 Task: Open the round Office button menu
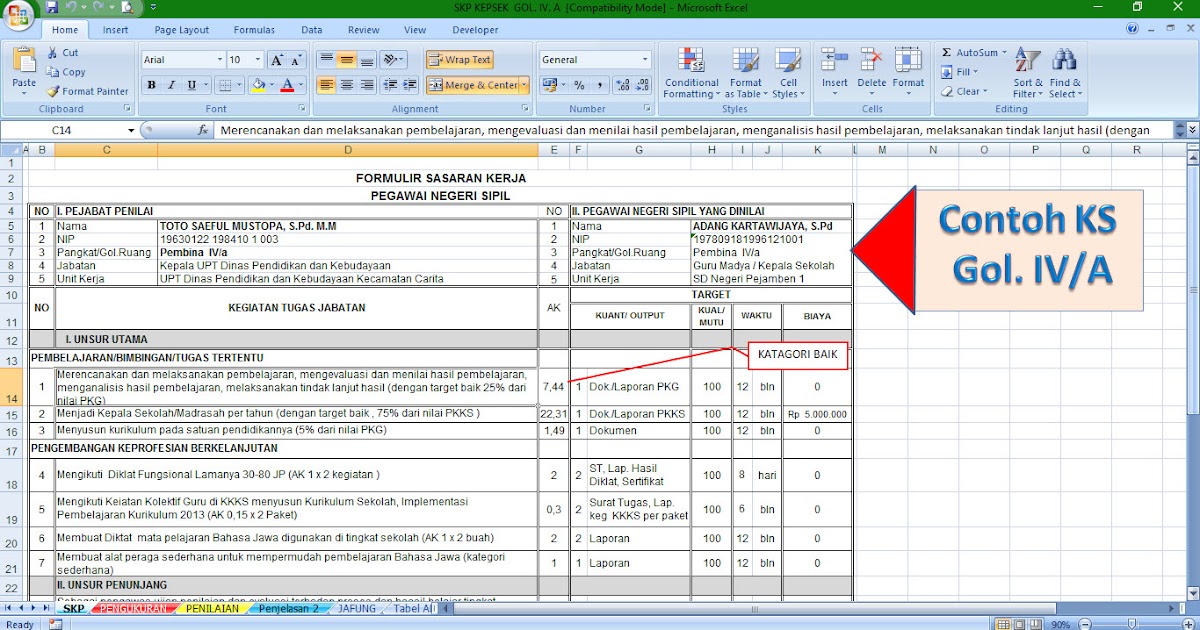[17, 14]
